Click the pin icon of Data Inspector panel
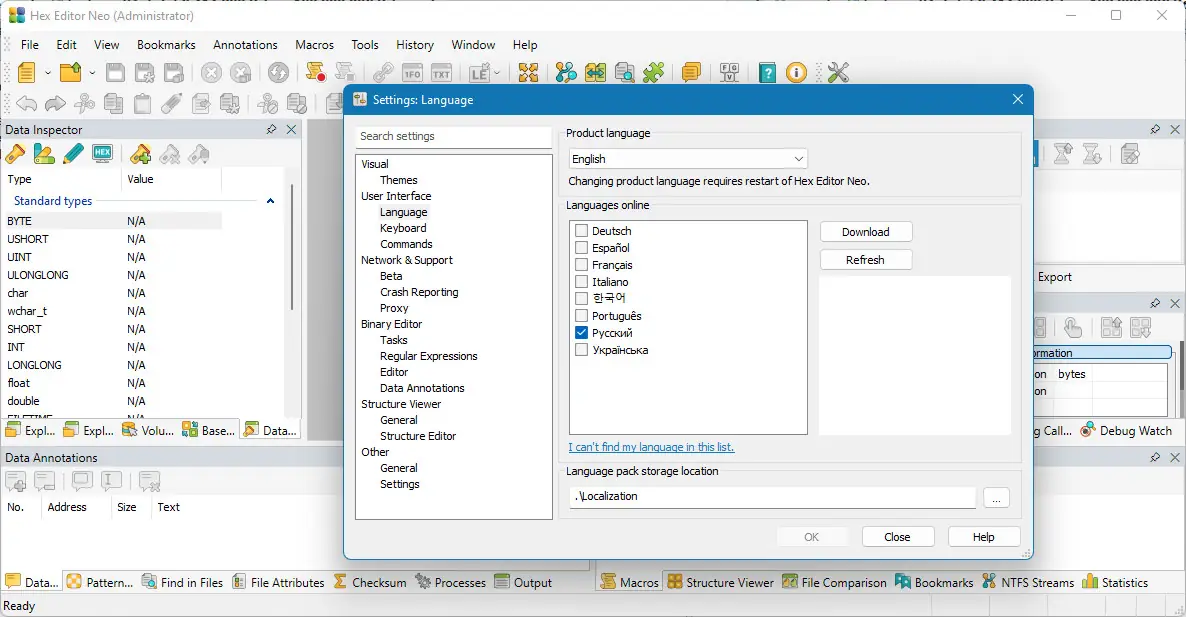The height and width of the screenshot is (617, 1186). 272,129
